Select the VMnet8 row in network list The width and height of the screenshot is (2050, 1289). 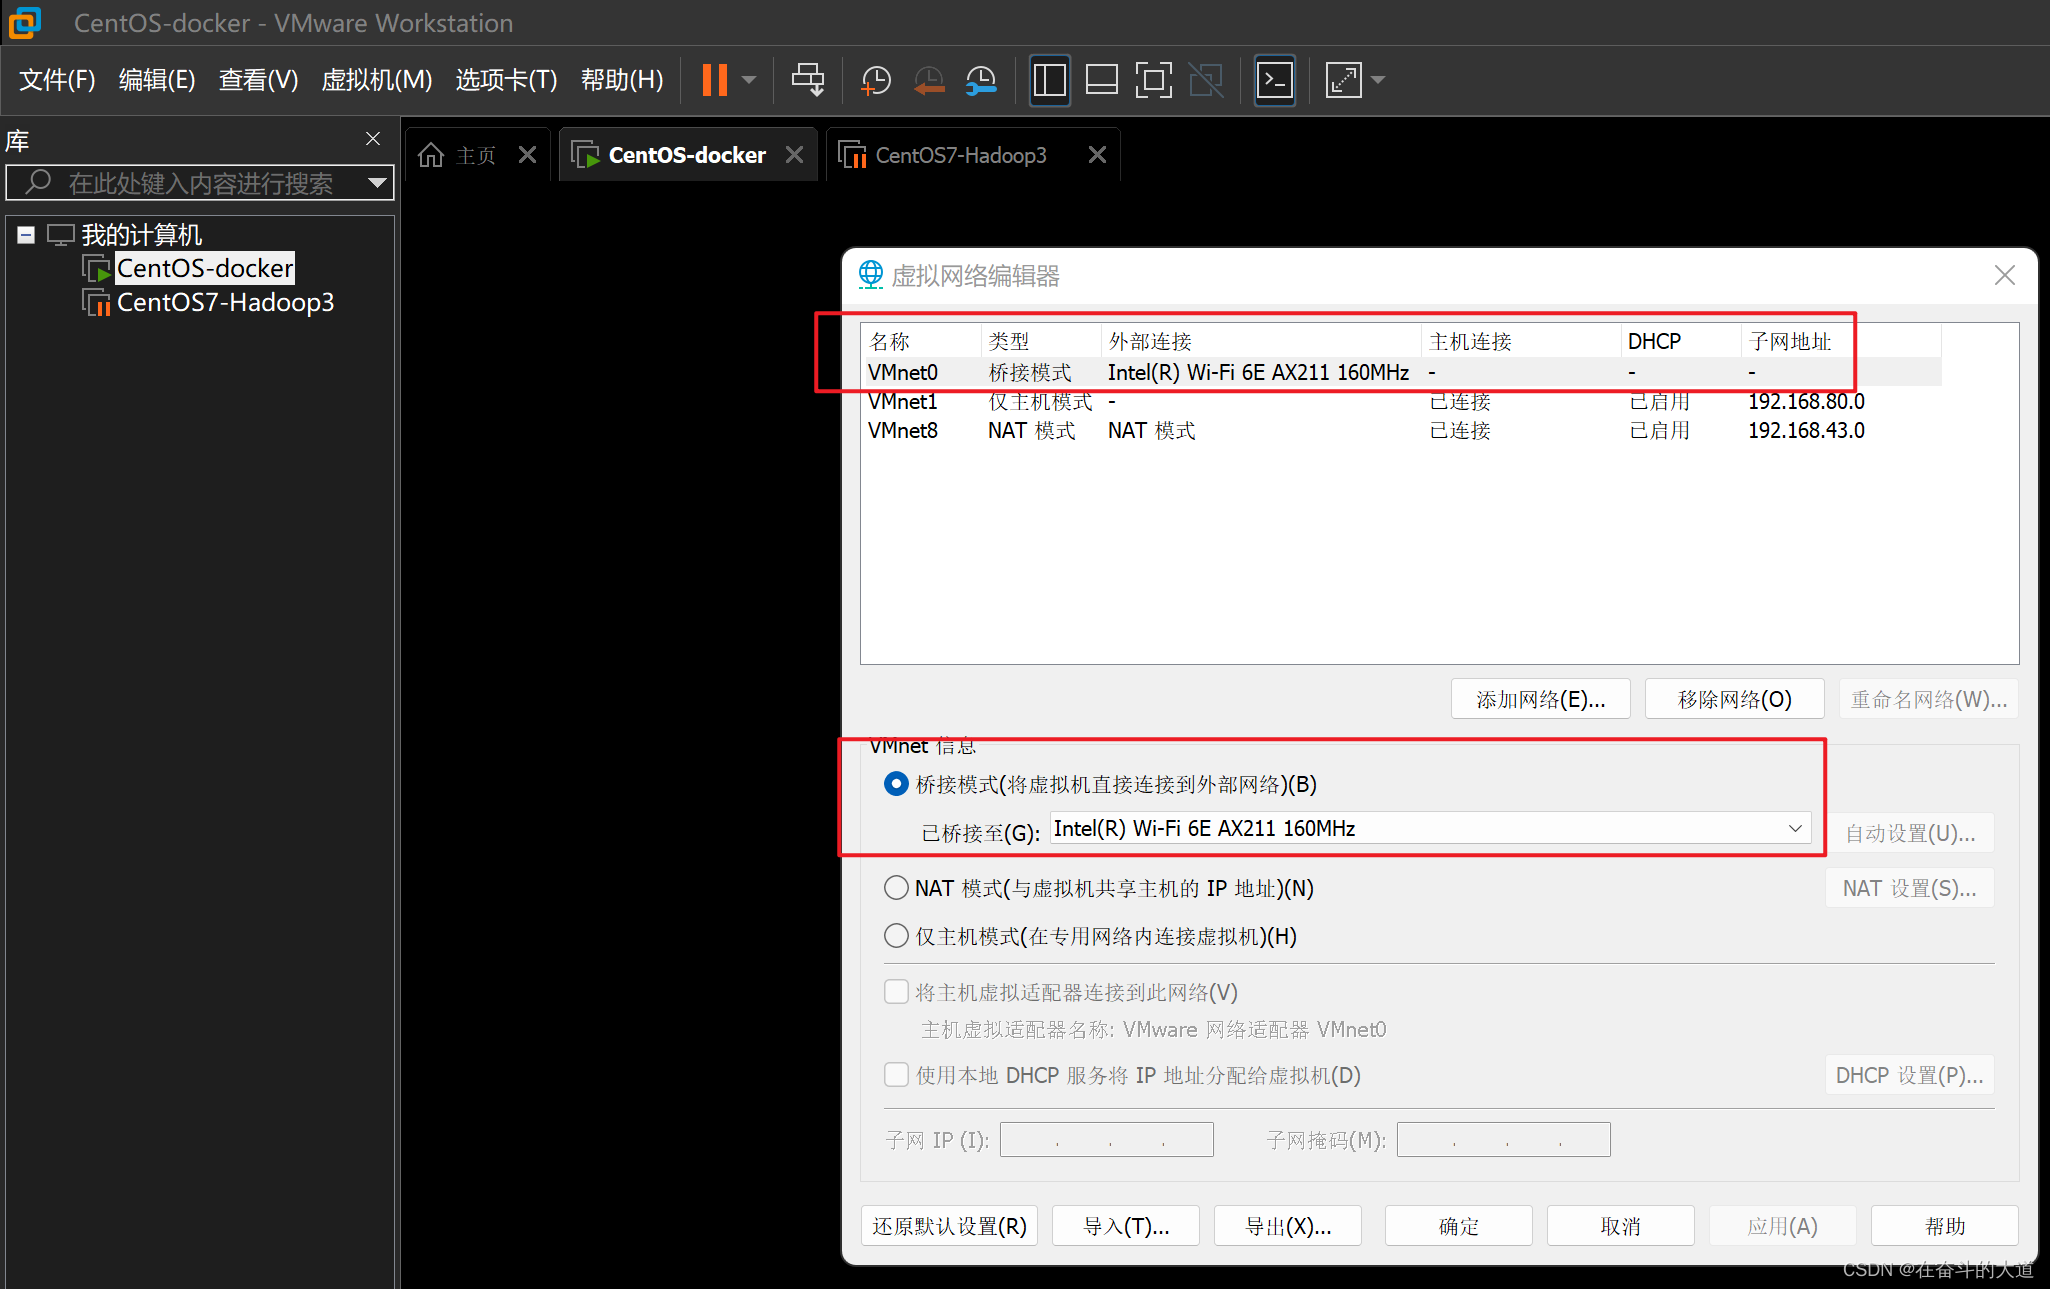pos(904,431)
